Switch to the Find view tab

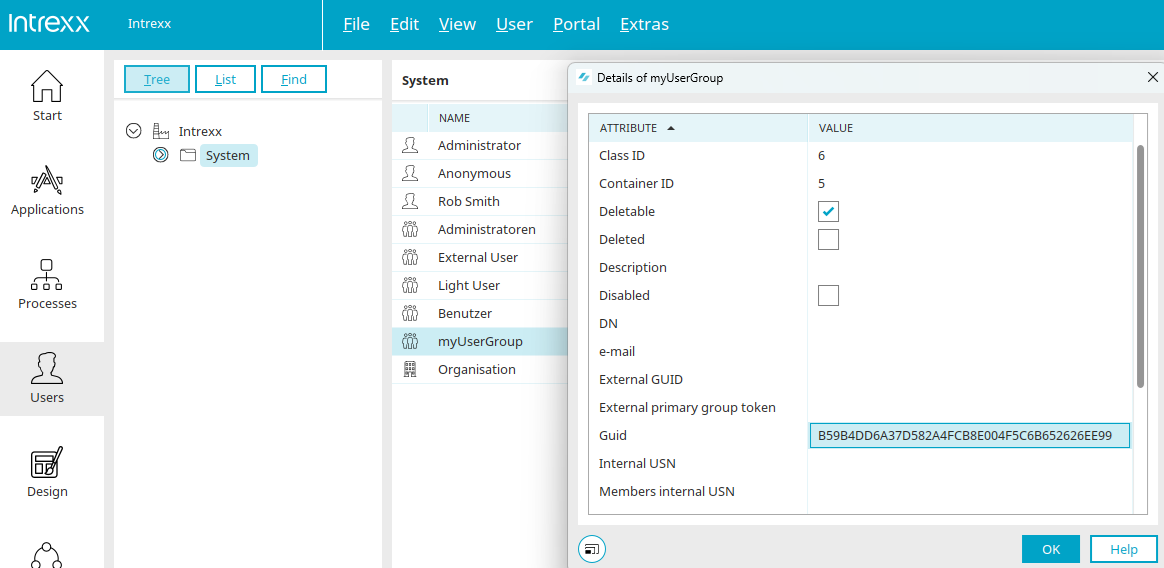(x=294, y=79)
